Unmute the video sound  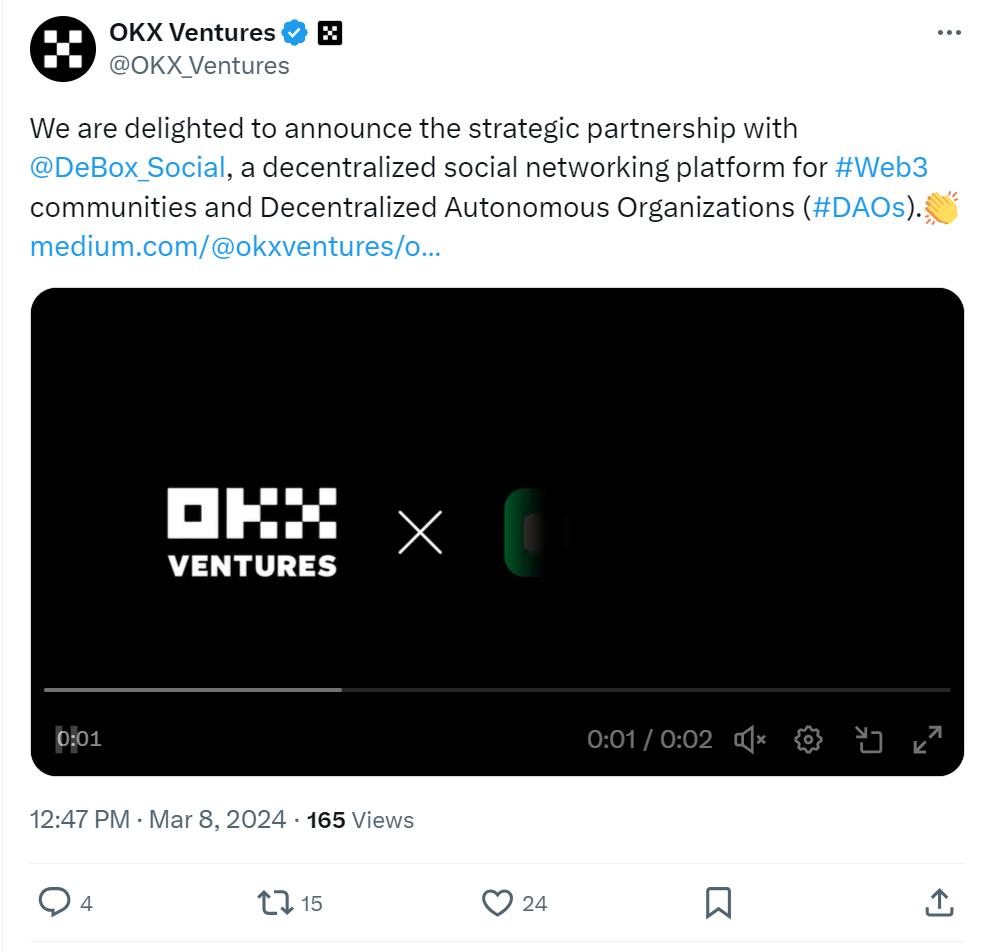click(x=750, y=740)
